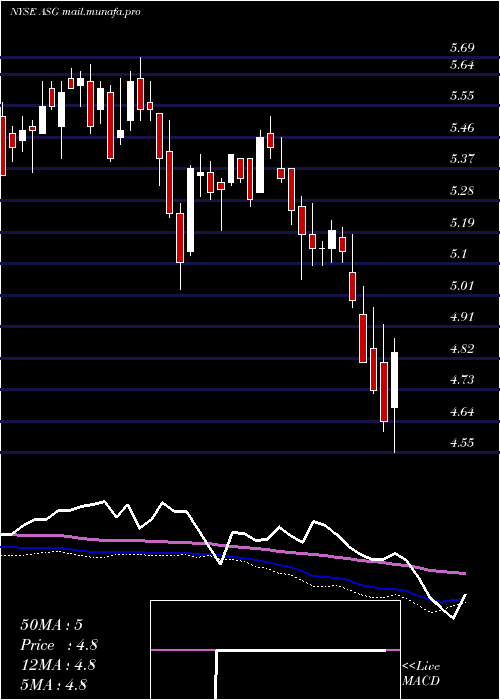Click the NYSE ASG mail.munafa.pro title text
The height and width of the screenshot is (700, 500).
[75, 12]
